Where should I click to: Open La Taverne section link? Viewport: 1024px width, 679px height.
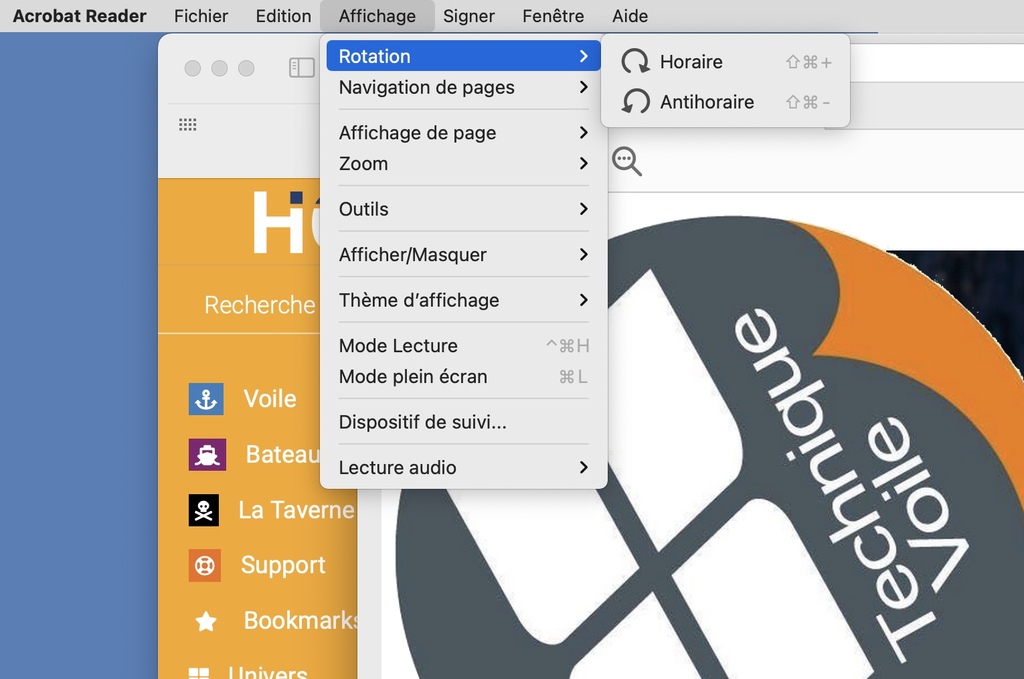click(296, 510)
